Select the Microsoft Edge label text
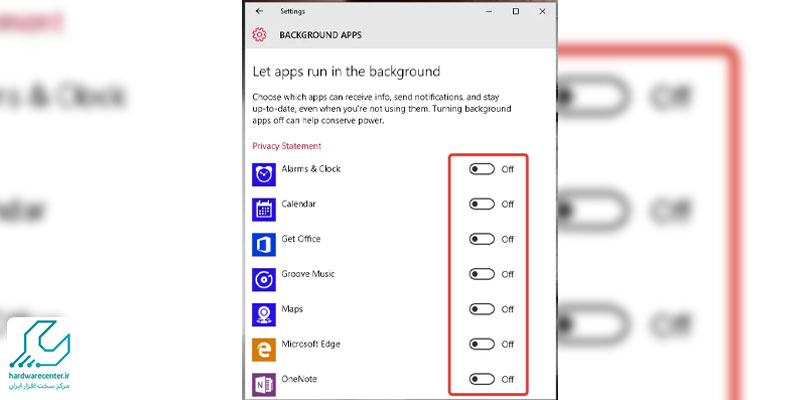Viewport: 800px width, 400px height. [x=311, y=344]
